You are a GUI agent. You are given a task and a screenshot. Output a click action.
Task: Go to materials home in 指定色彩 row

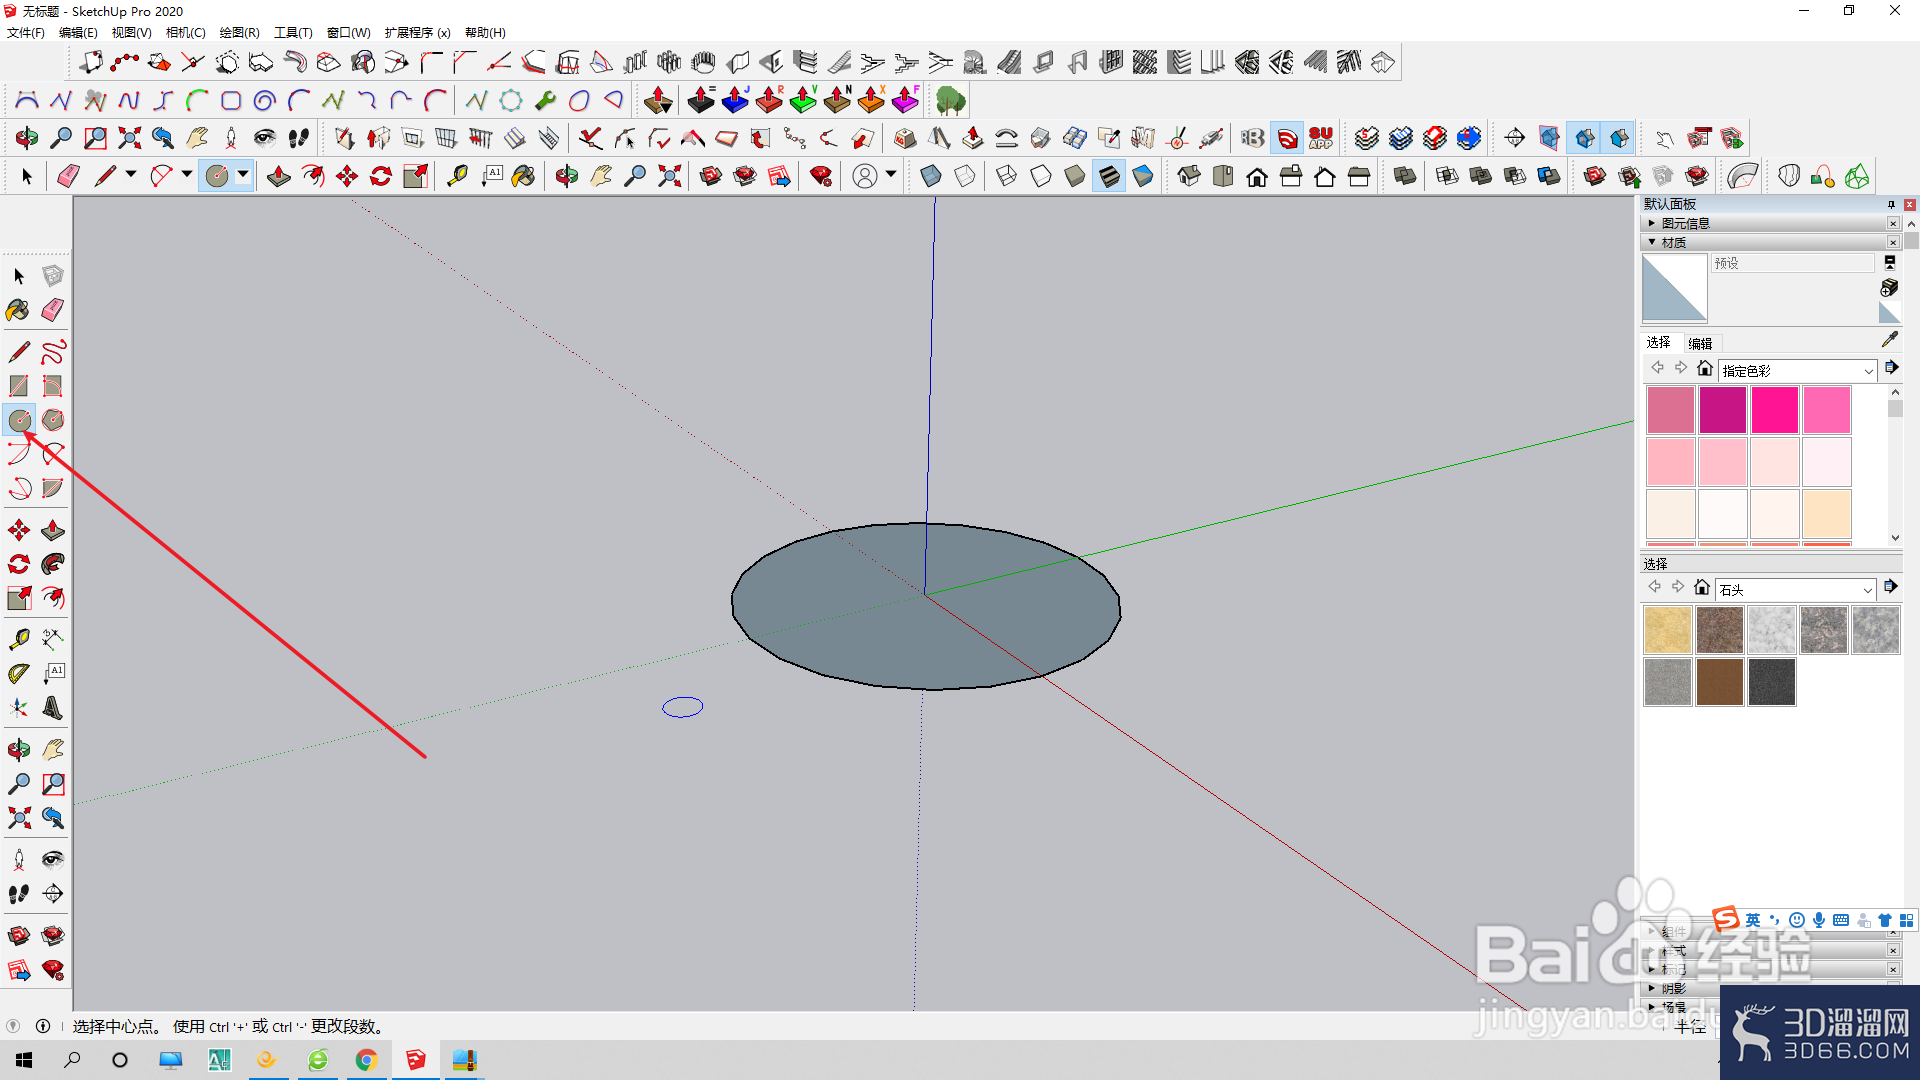coord(1705,368)
